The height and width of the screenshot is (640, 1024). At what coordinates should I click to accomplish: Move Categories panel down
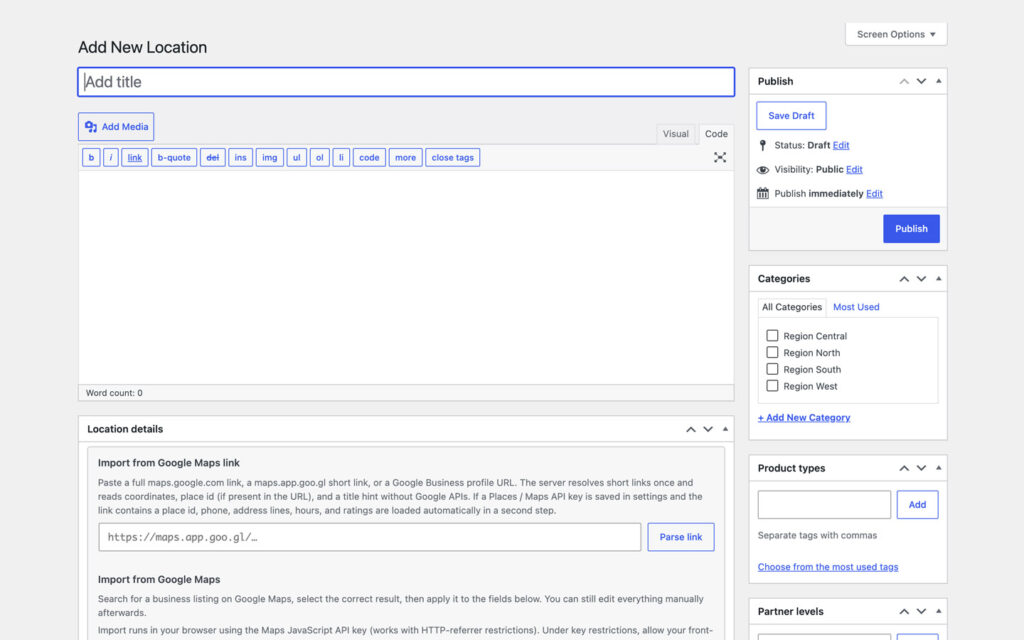tap(921, 279)
